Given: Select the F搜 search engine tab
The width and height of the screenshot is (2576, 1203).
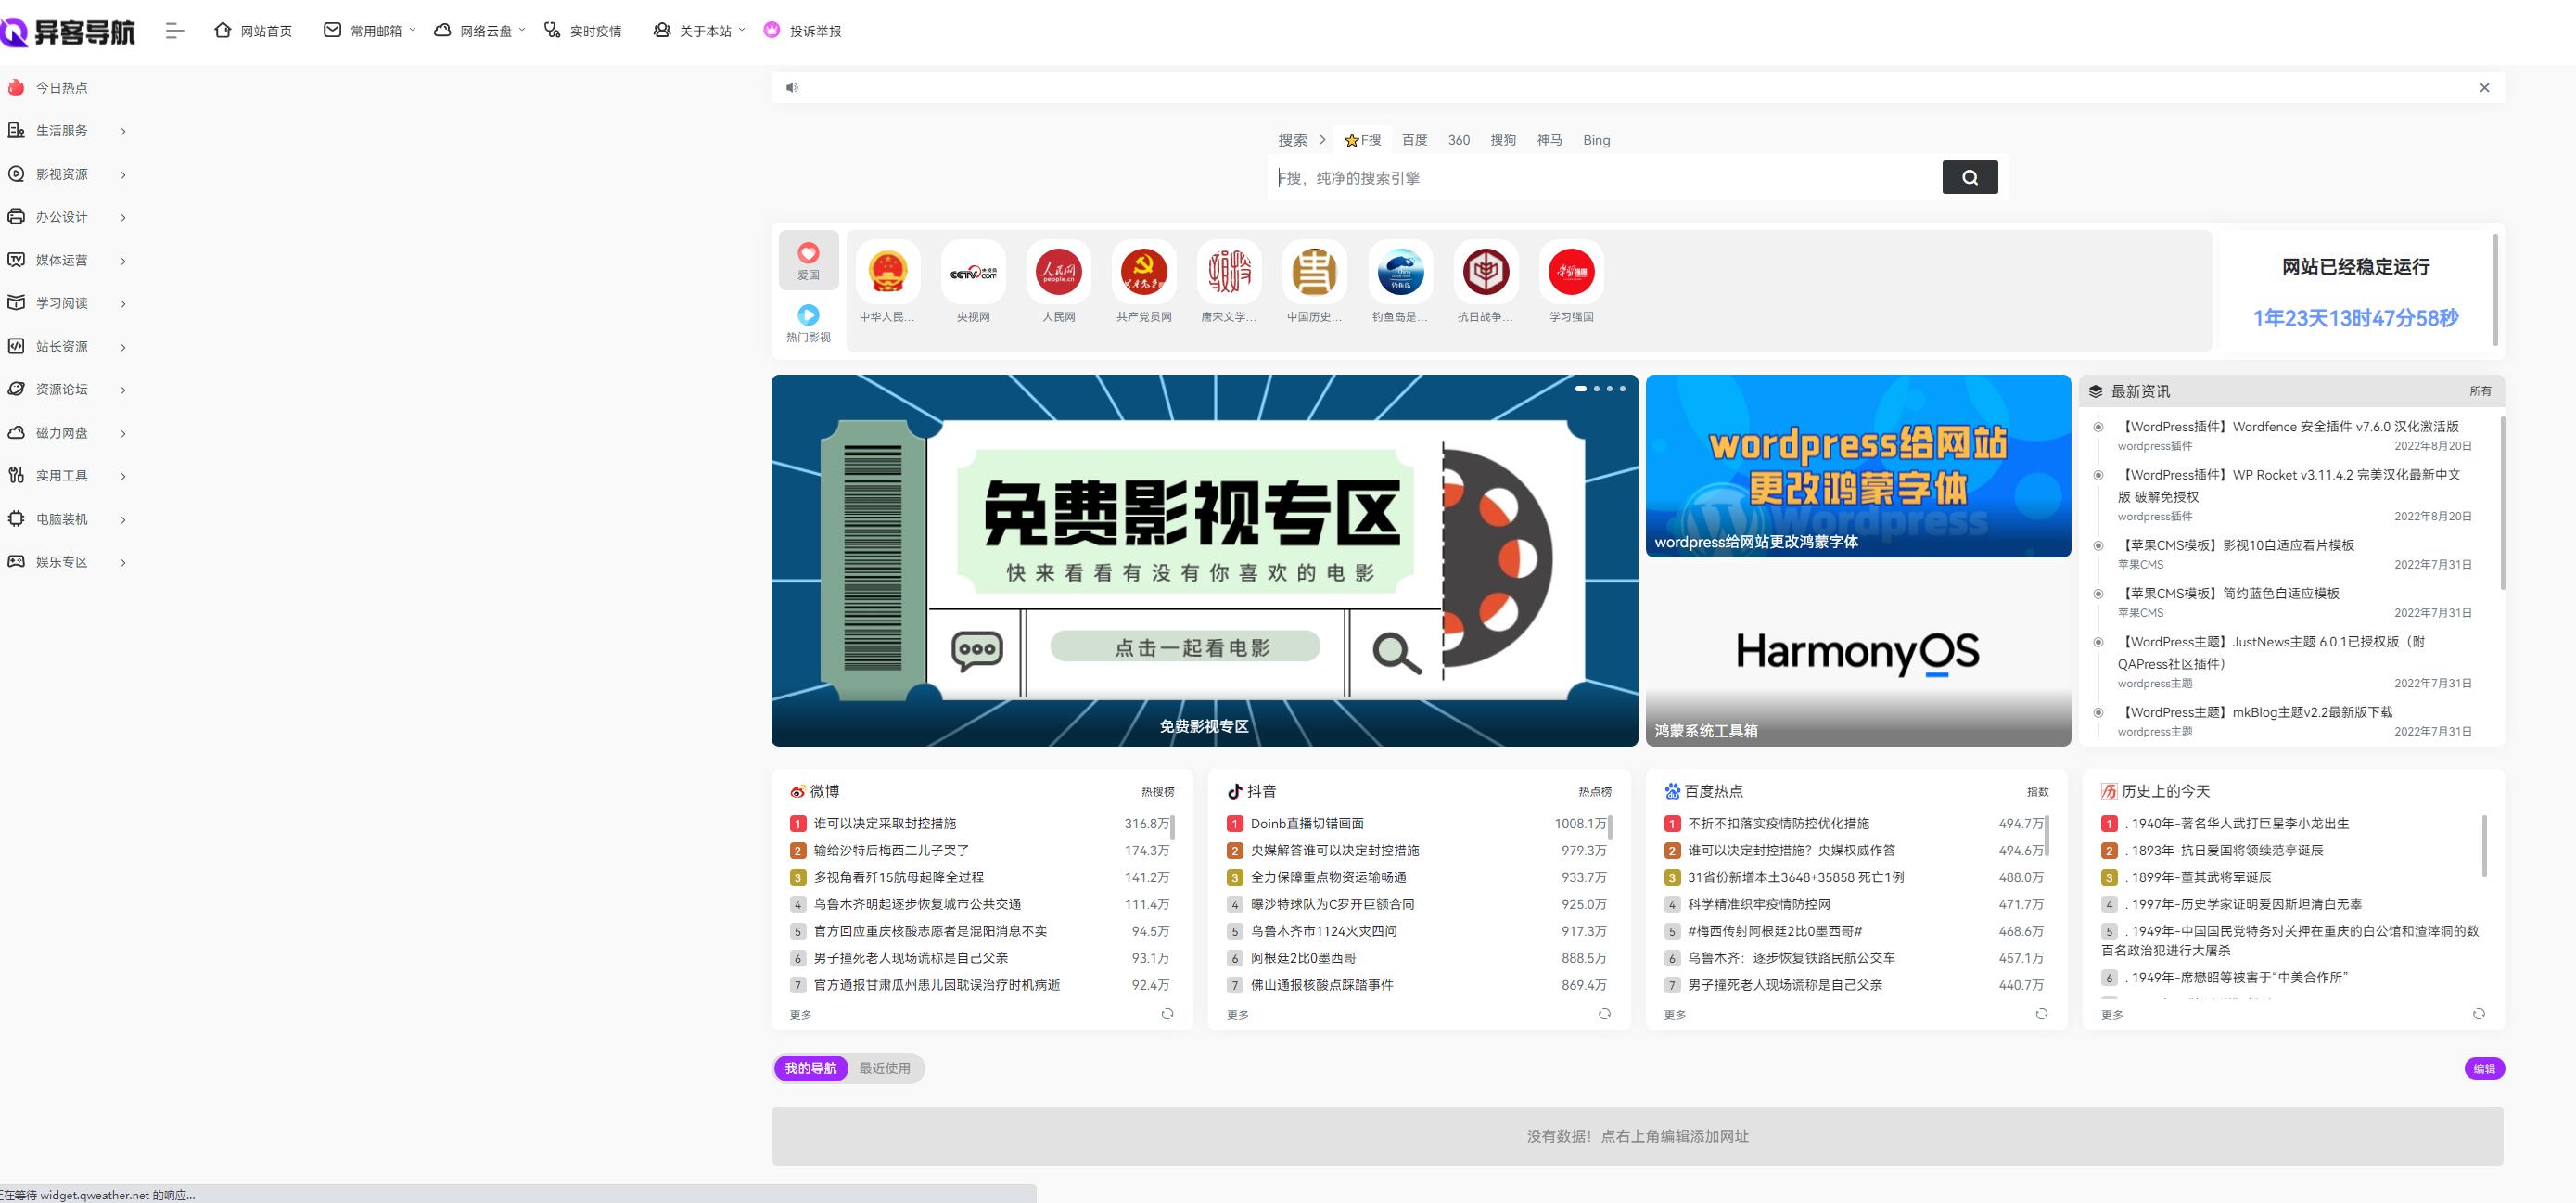Looking at the screenshot, I should (1363, 140).
